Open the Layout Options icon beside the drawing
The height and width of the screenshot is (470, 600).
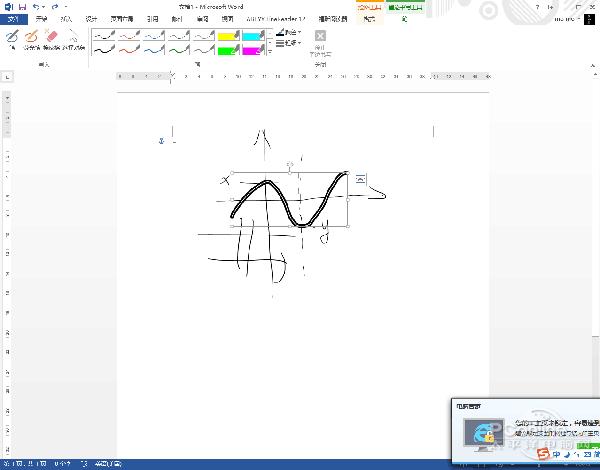[360, 179]
